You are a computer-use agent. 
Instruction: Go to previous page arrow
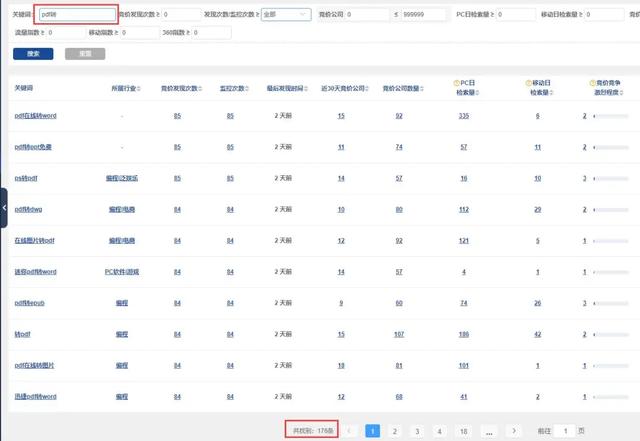pos(350,430)
